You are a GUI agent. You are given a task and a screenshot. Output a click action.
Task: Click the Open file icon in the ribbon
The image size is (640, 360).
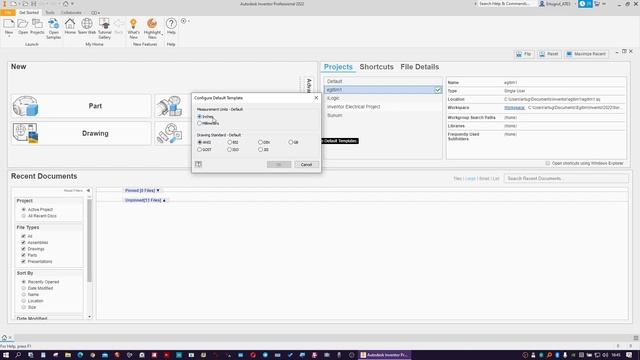(23, 24)
